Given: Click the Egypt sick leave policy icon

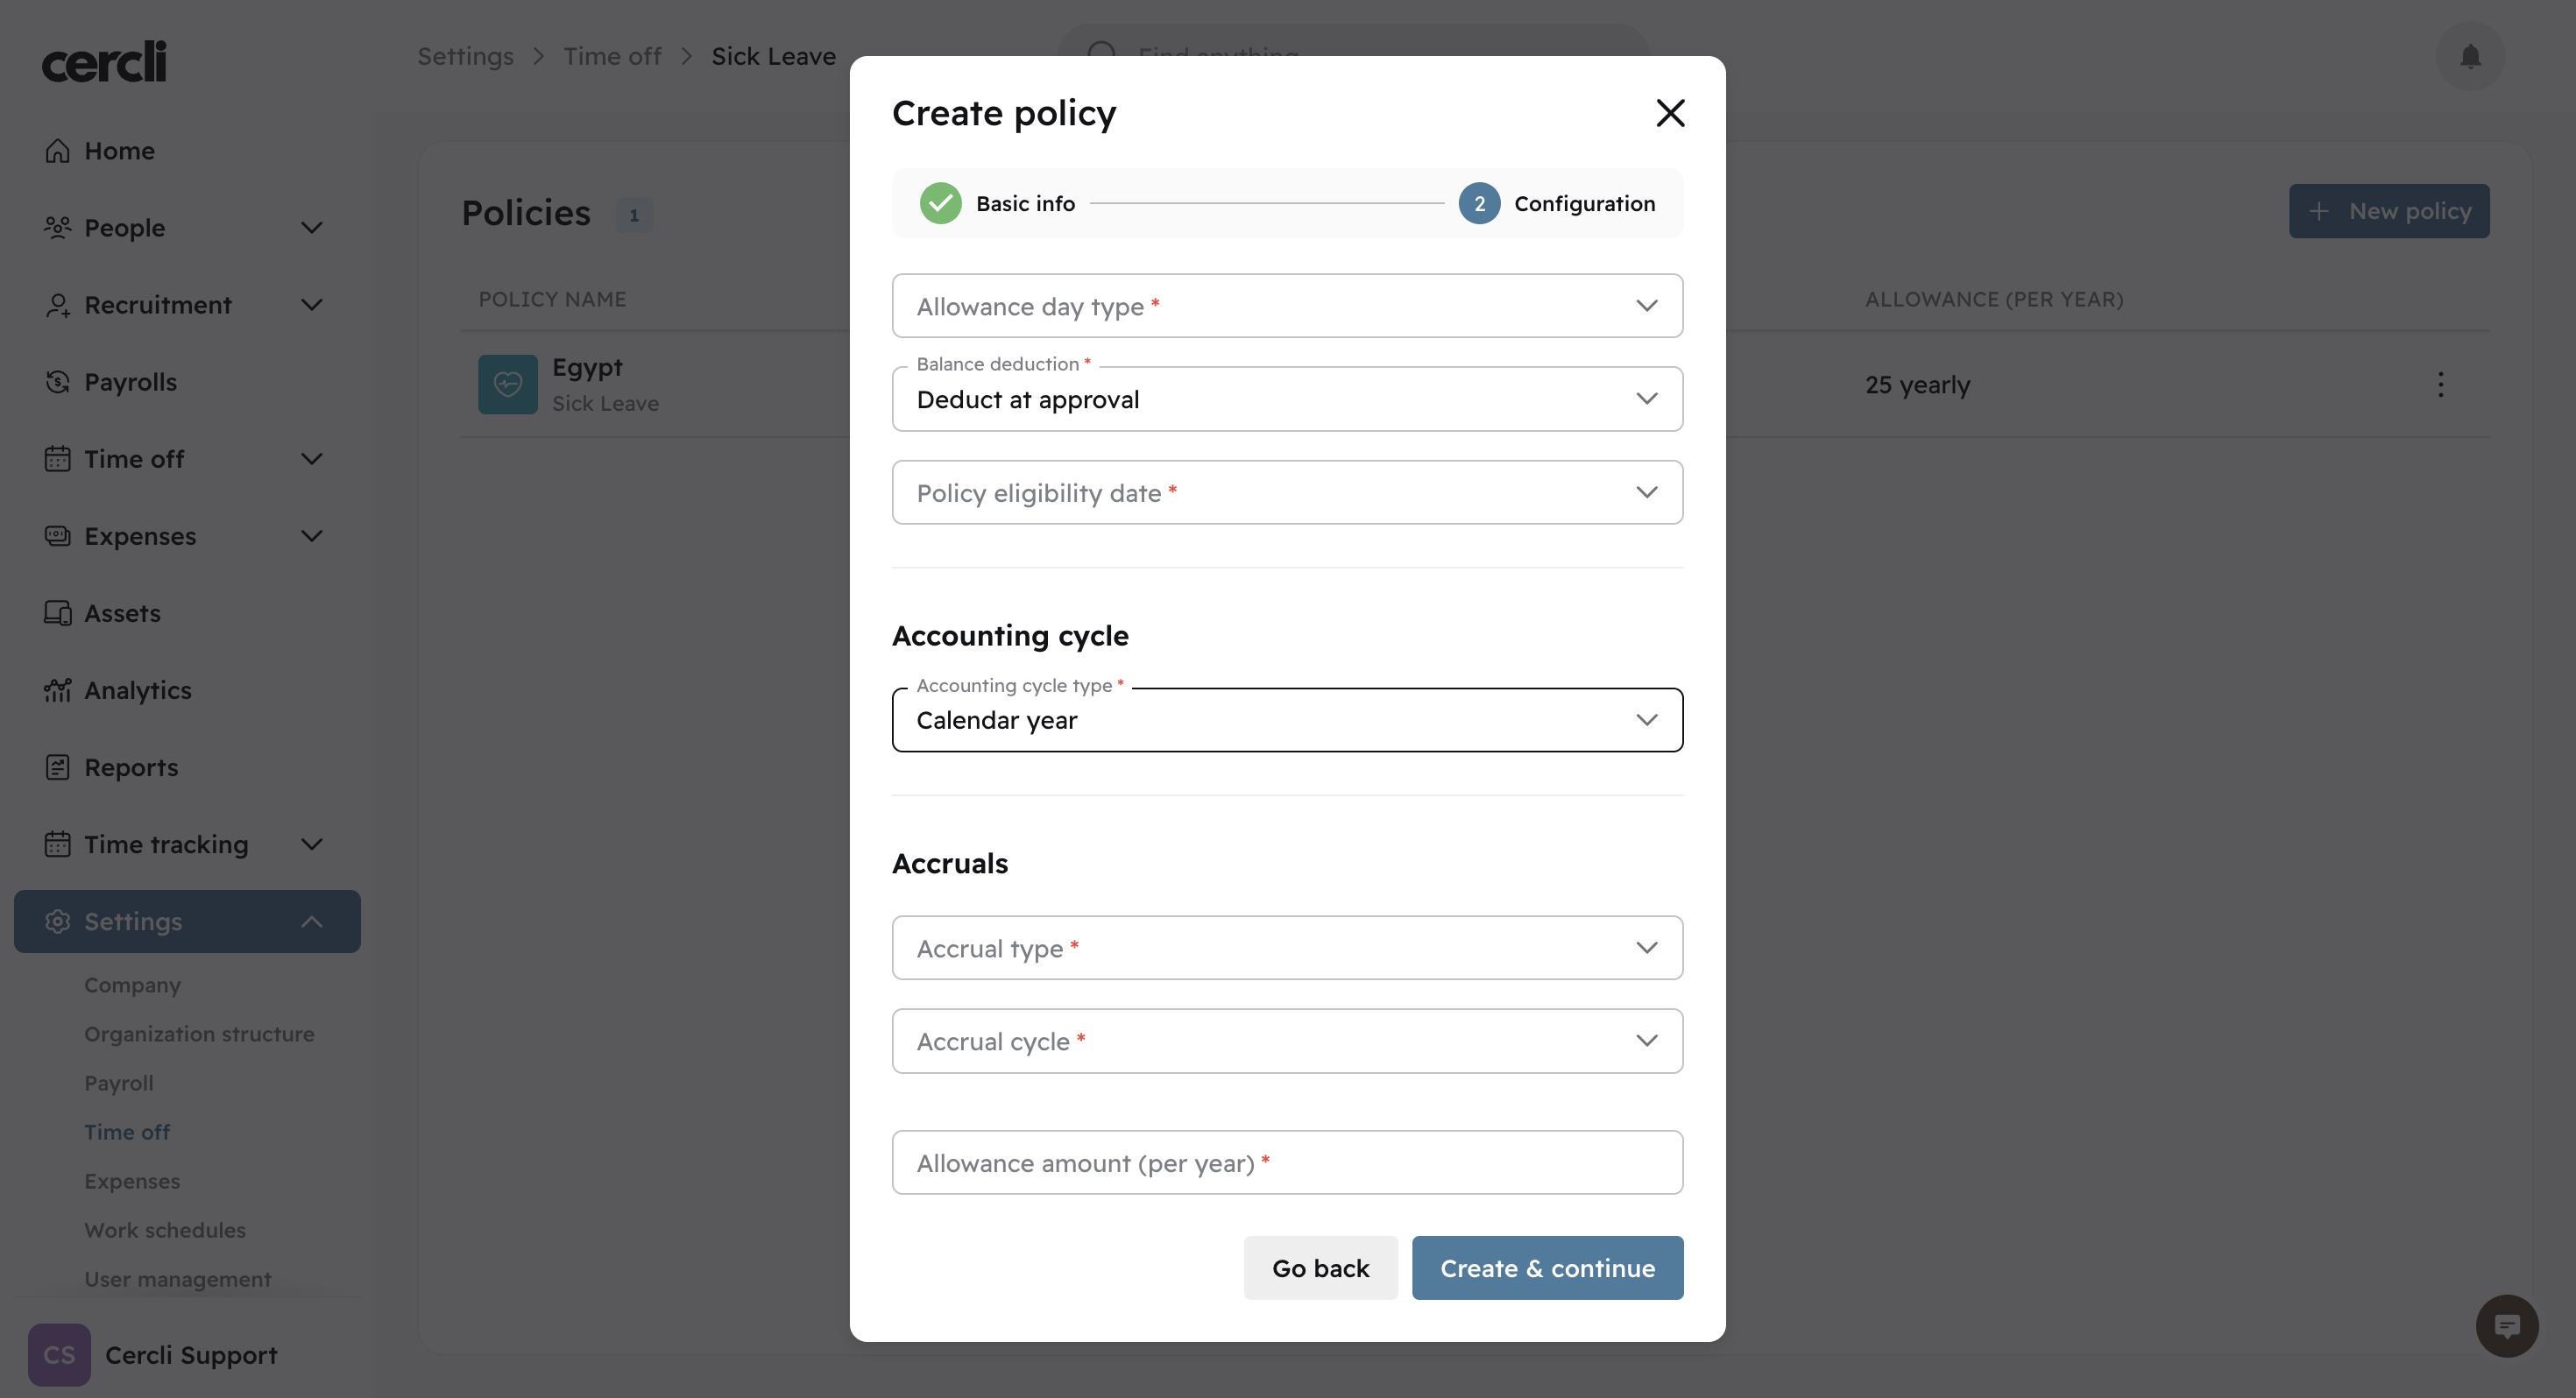Looking at the screenshot, I should [x=507, y=384].
